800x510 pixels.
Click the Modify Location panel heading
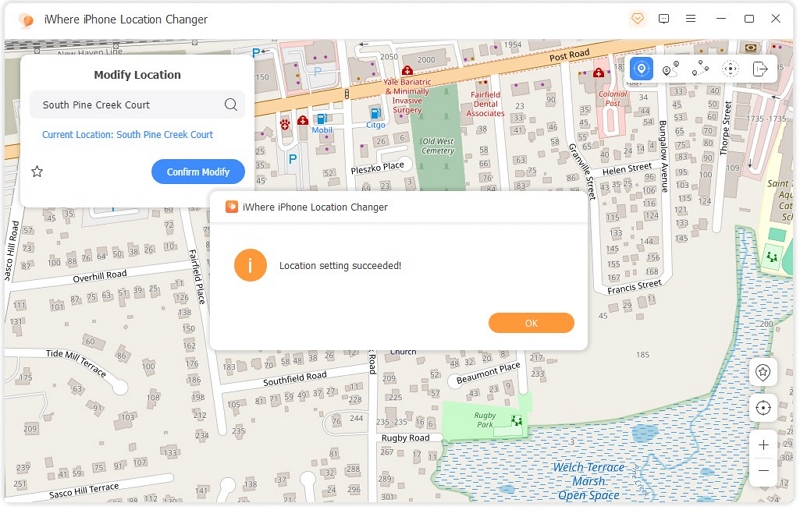137,75
